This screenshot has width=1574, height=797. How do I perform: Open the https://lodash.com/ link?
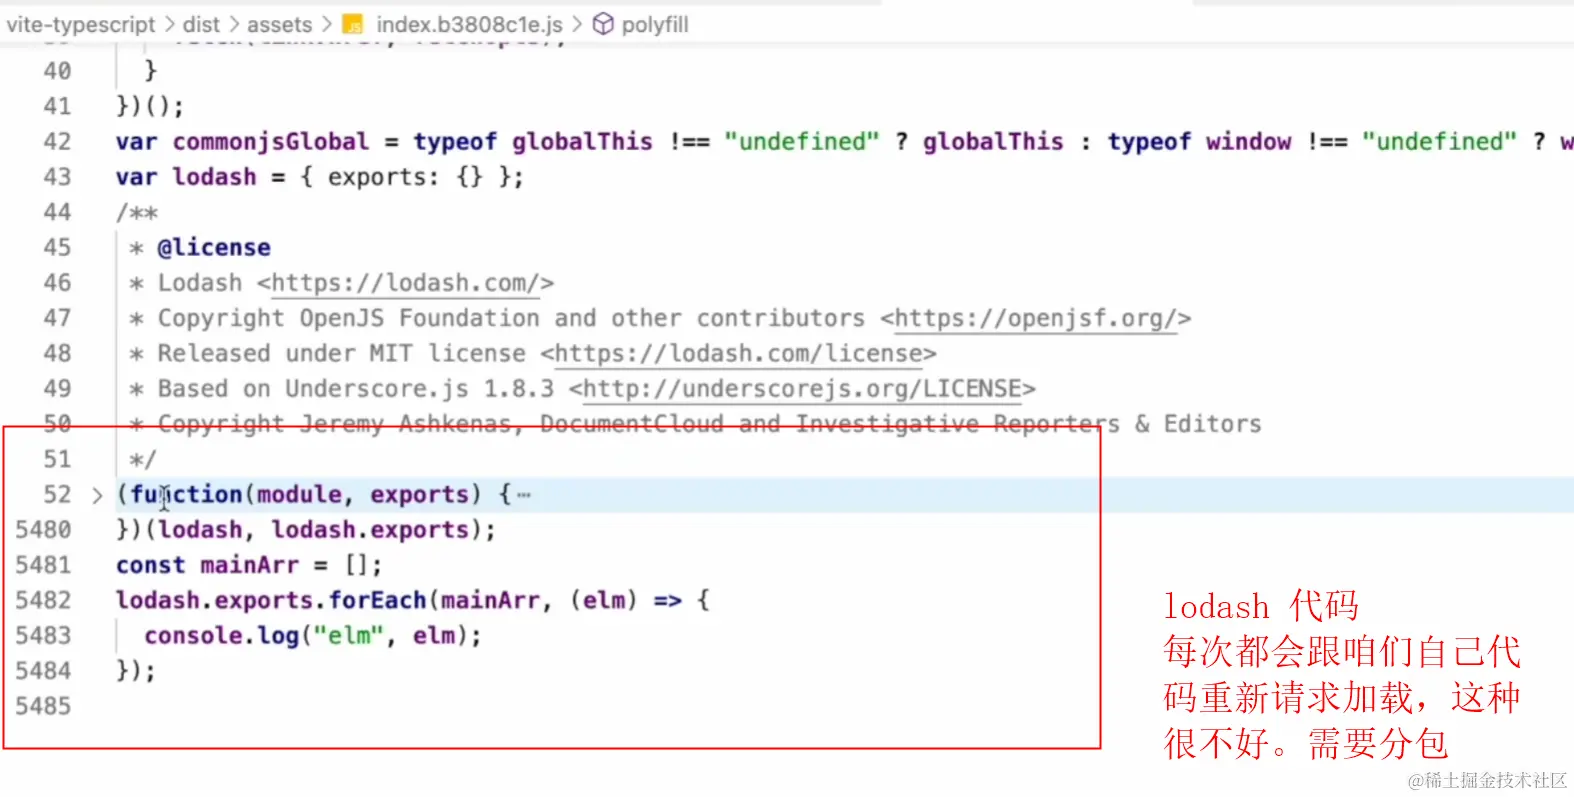(405, 283)
